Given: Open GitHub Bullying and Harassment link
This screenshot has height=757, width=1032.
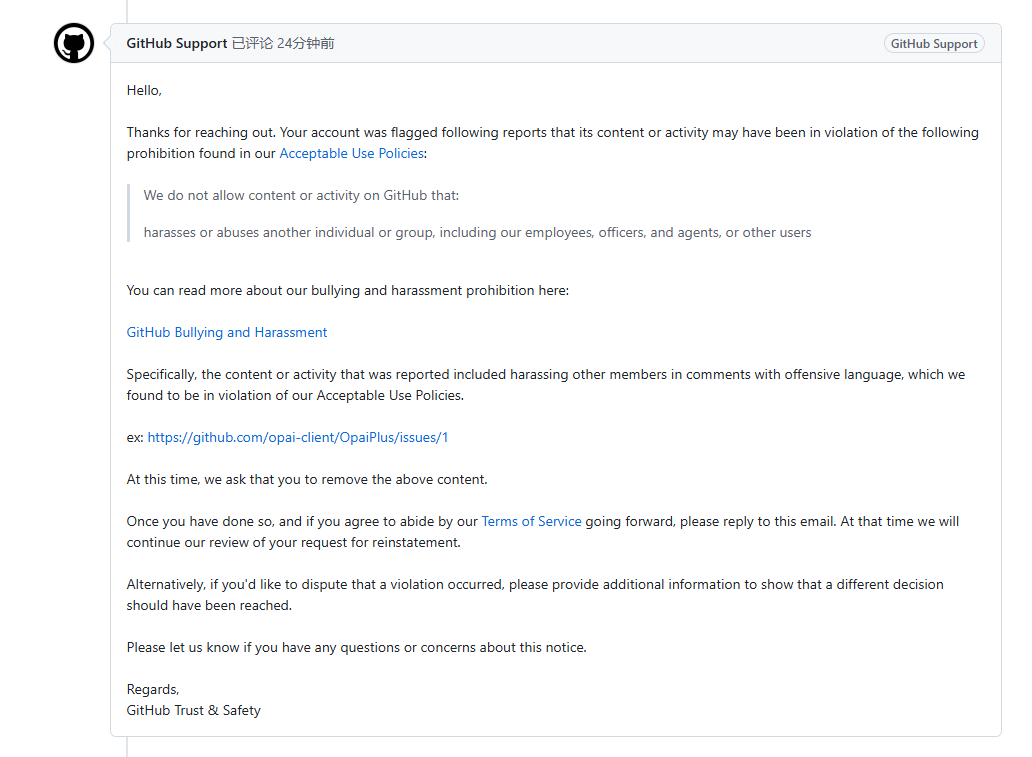Looking at the screenshot, I should point(226,332).
